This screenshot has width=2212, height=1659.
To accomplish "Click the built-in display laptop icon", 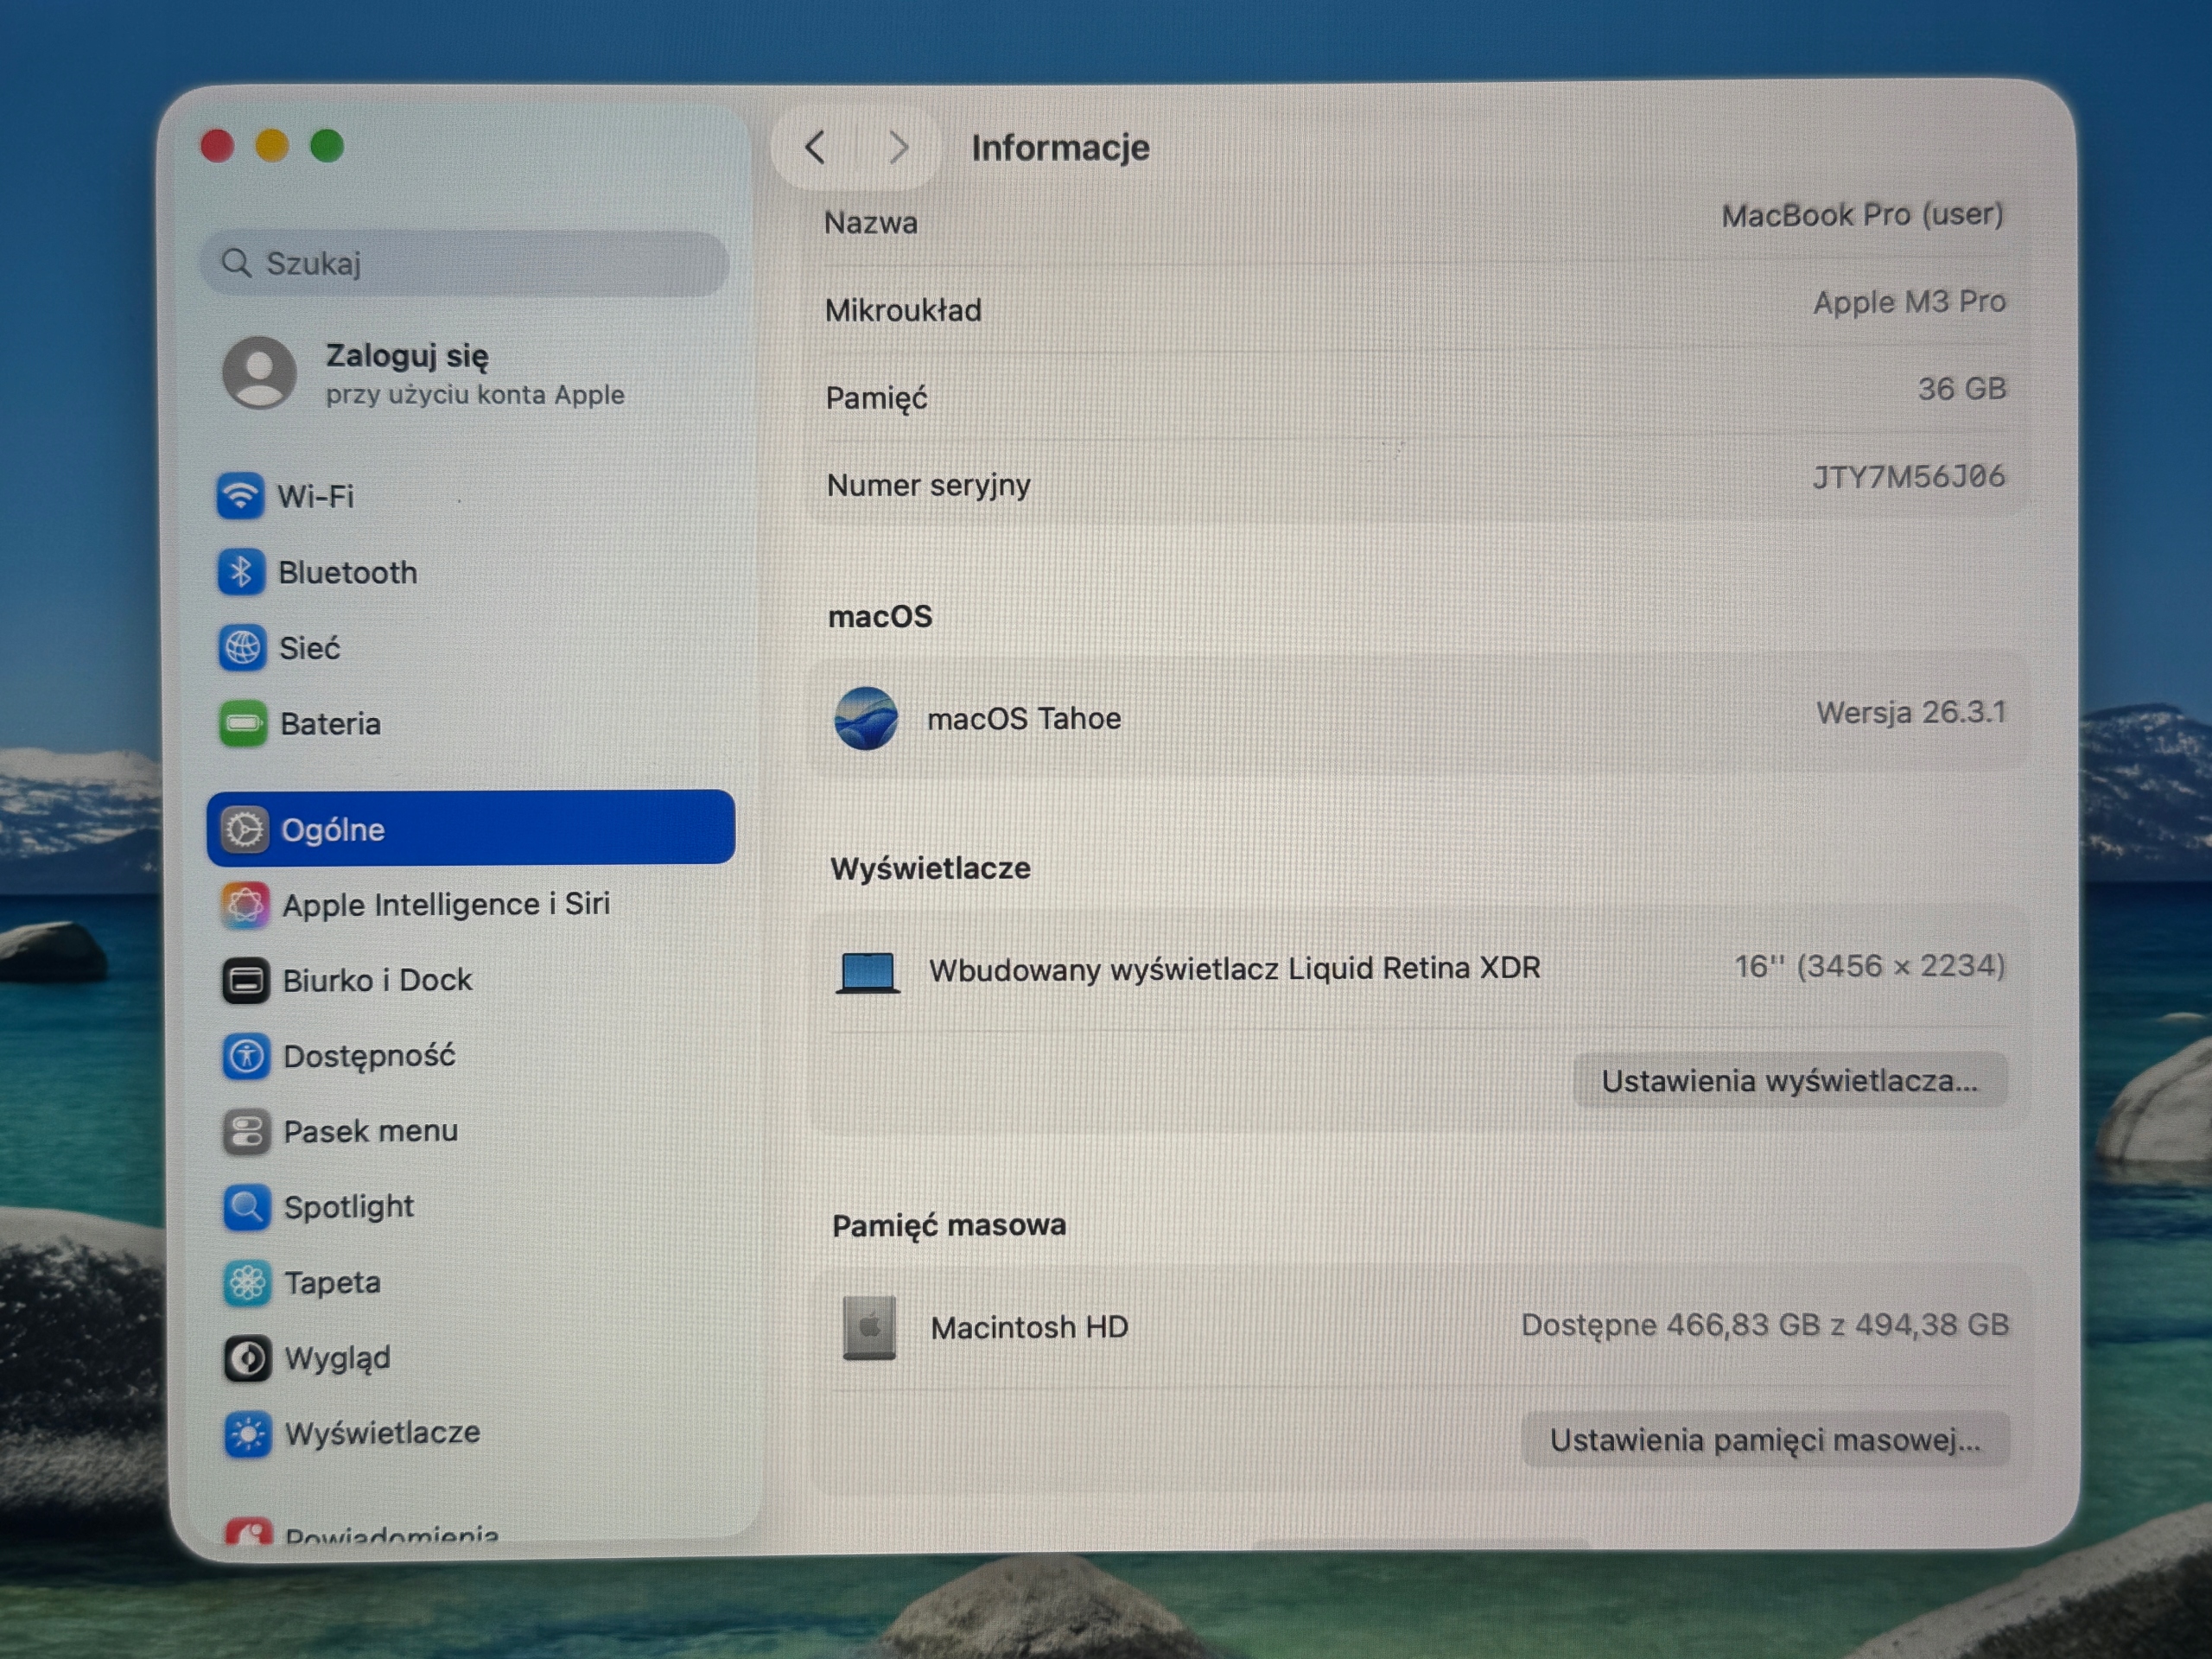I will pos(868,972).
